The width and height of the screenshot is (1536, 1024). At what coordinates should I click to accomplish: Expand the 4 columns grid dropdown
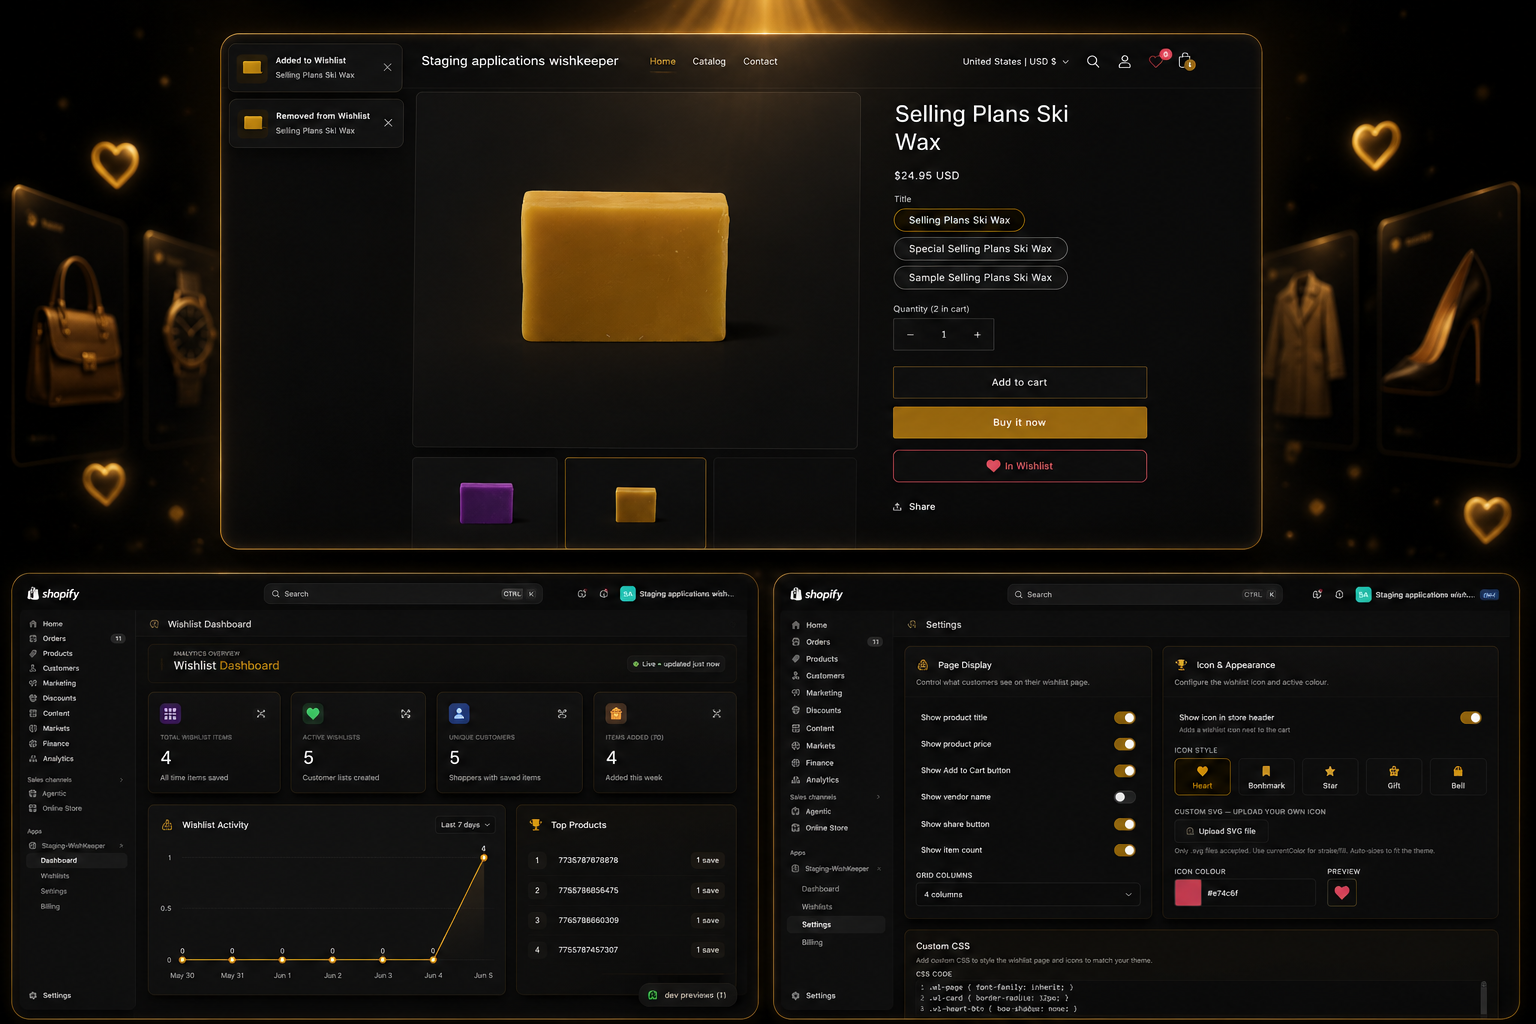point(1028,894)
